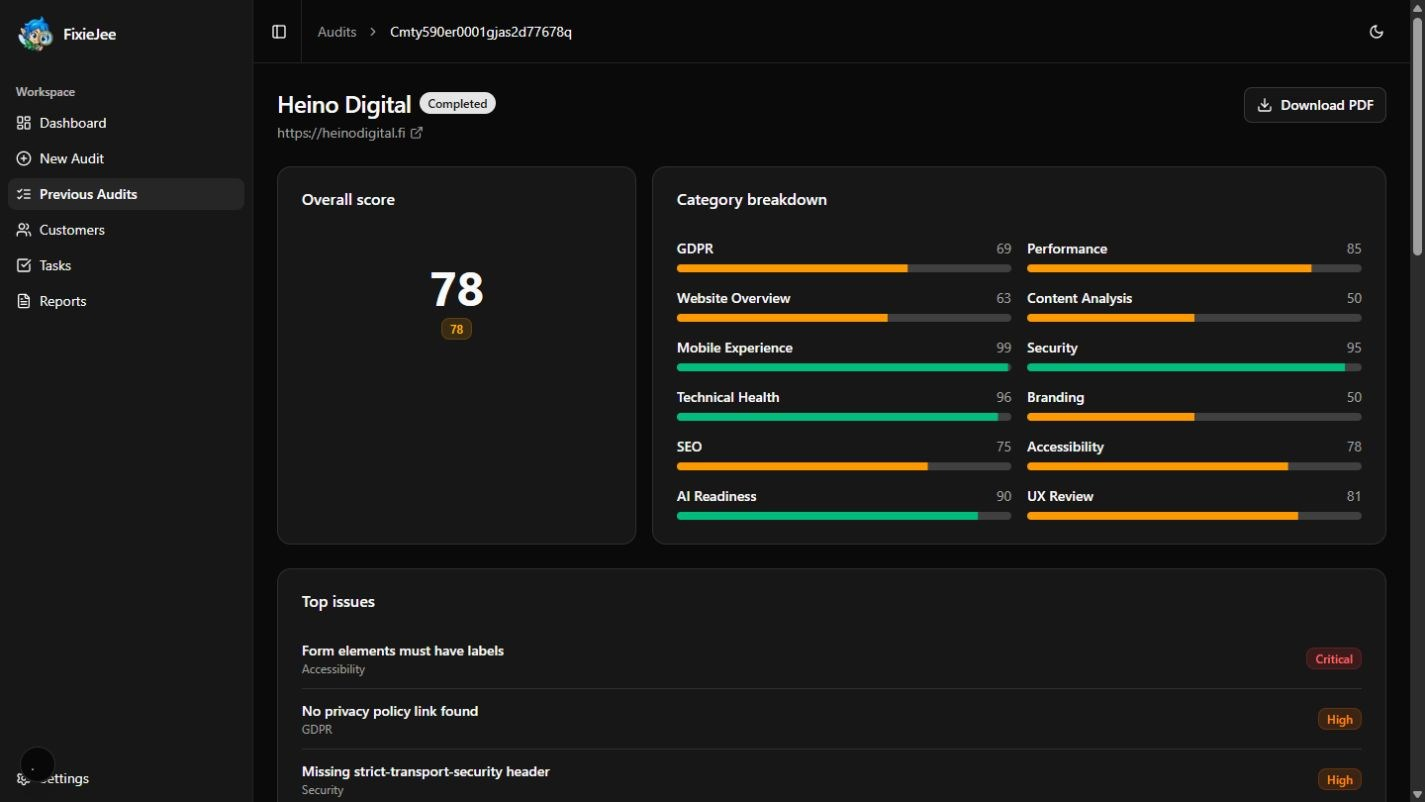Open the Reports section

(126, 301)
